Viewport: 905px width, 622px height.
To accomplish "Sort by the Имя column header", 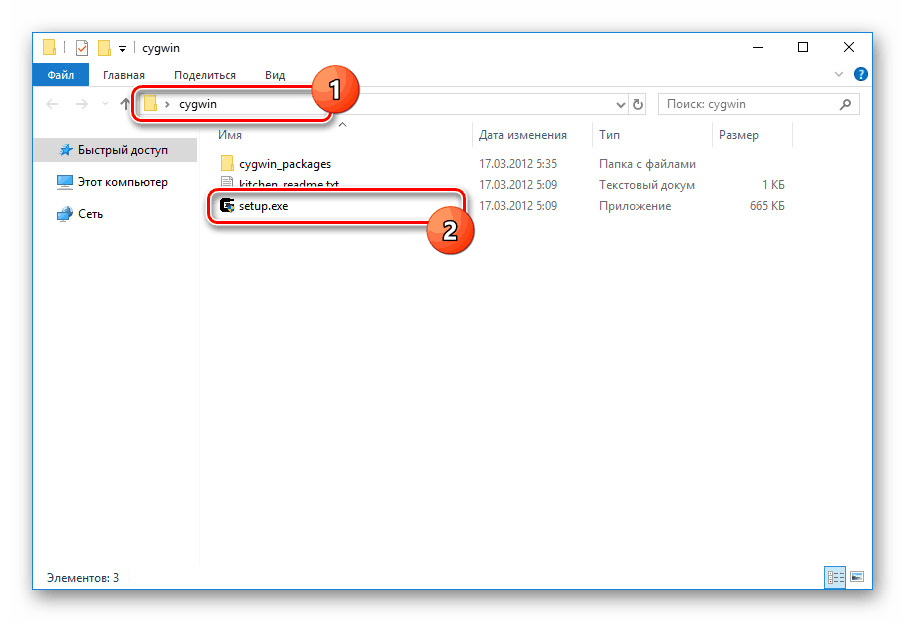I will (x=229, y=135).
